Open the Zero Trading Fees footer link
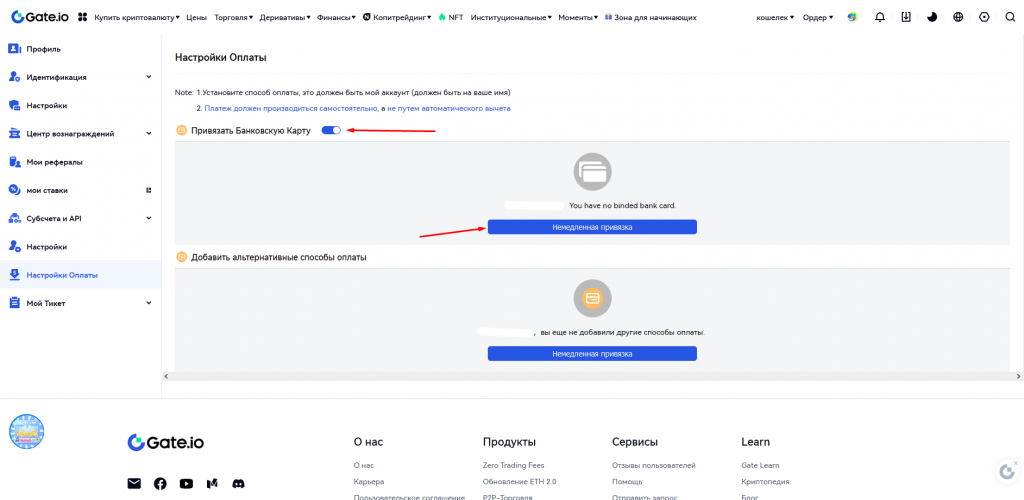The height and width of the screenshot is (500, 1024). pos(513,465)
